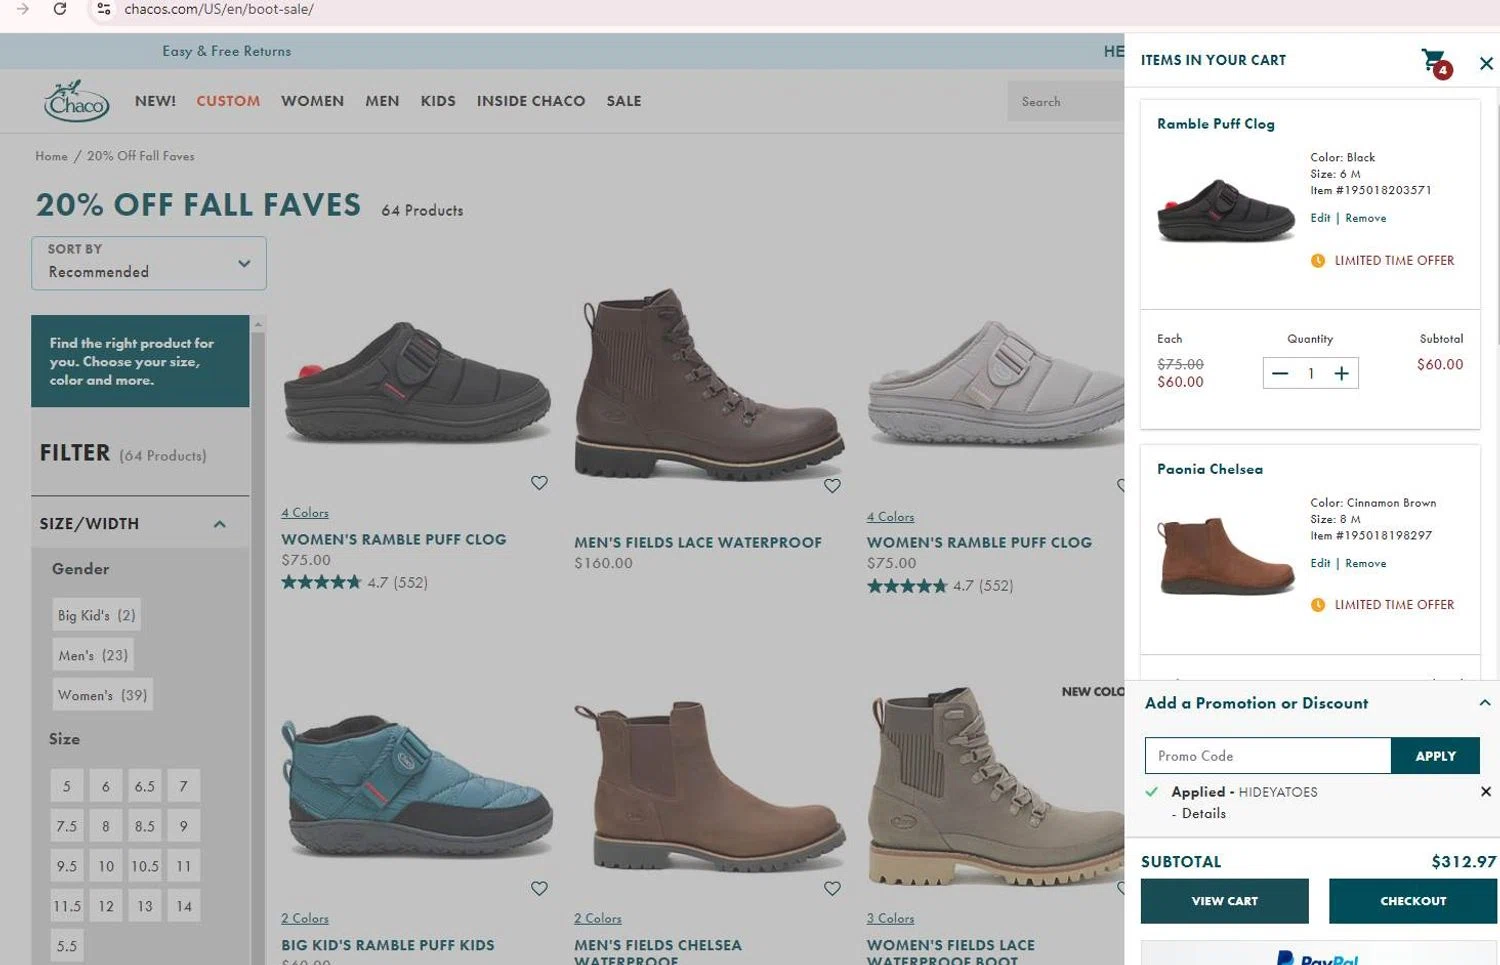
Task: Collapse the Size/Width filter section
Action: coord(220,524)
